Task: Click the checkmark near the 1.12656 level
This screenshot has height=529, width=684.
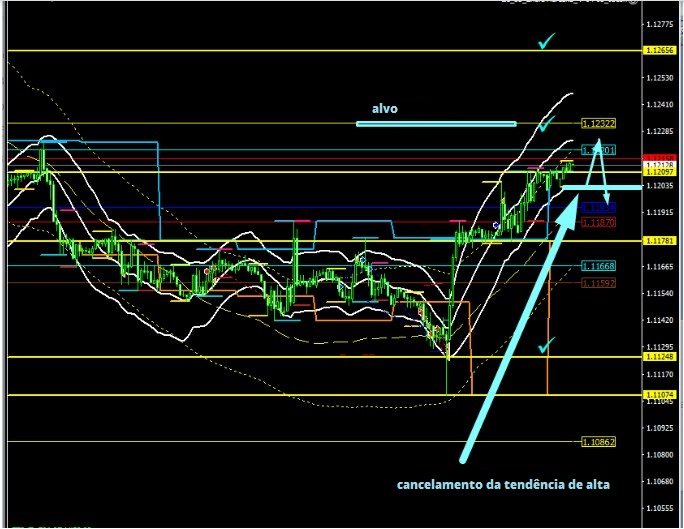Action: coord(545,42)
